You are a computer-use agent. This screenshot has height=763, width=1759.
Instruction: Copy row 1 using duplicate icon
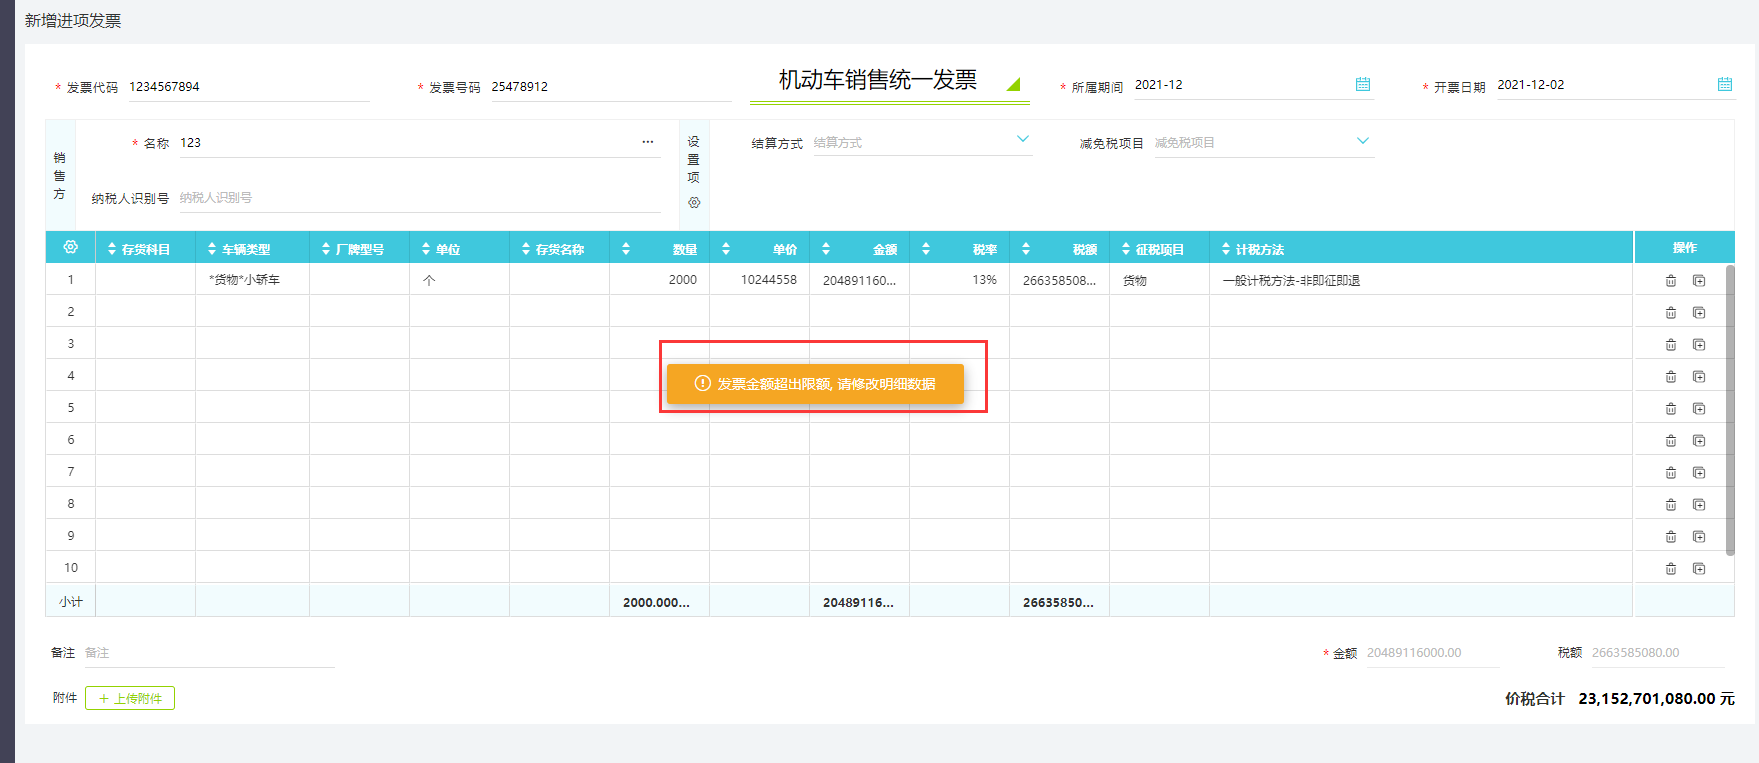pos(1698,281)
